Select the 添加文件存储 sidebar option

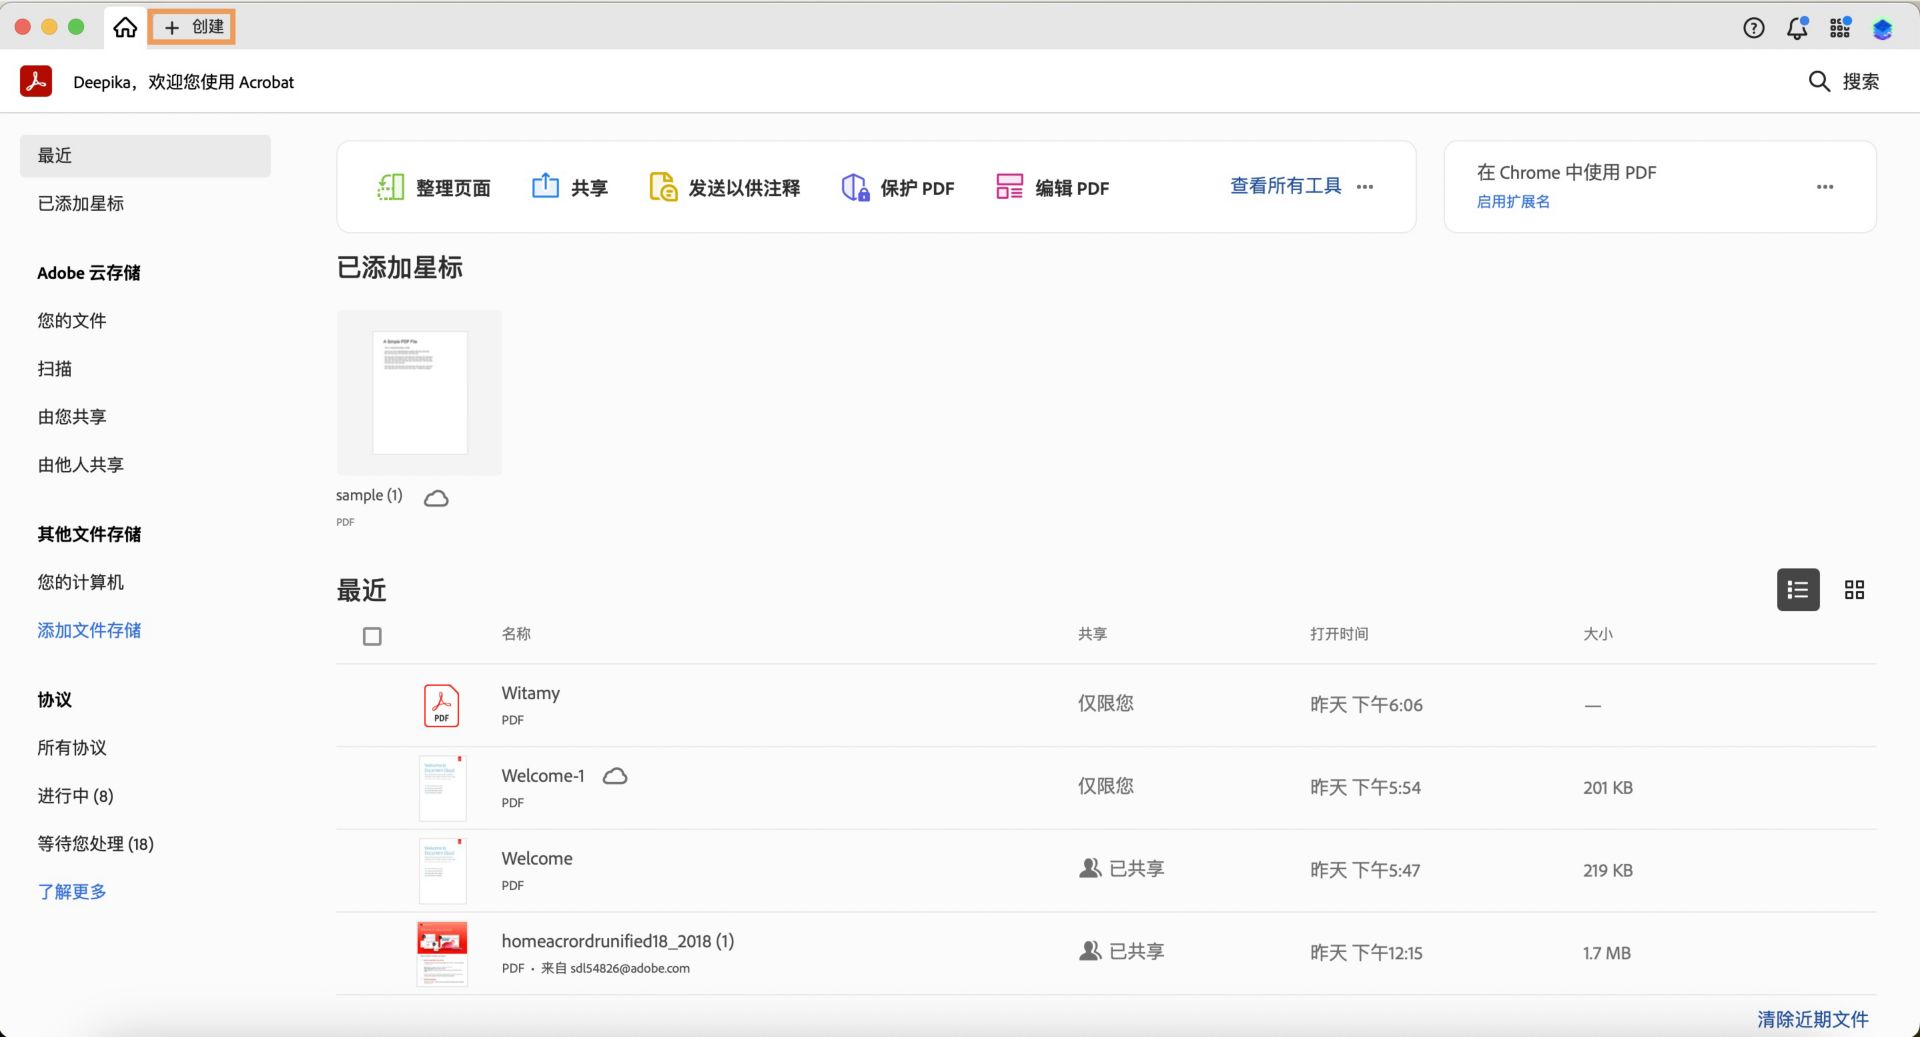(x=88, y=630)
